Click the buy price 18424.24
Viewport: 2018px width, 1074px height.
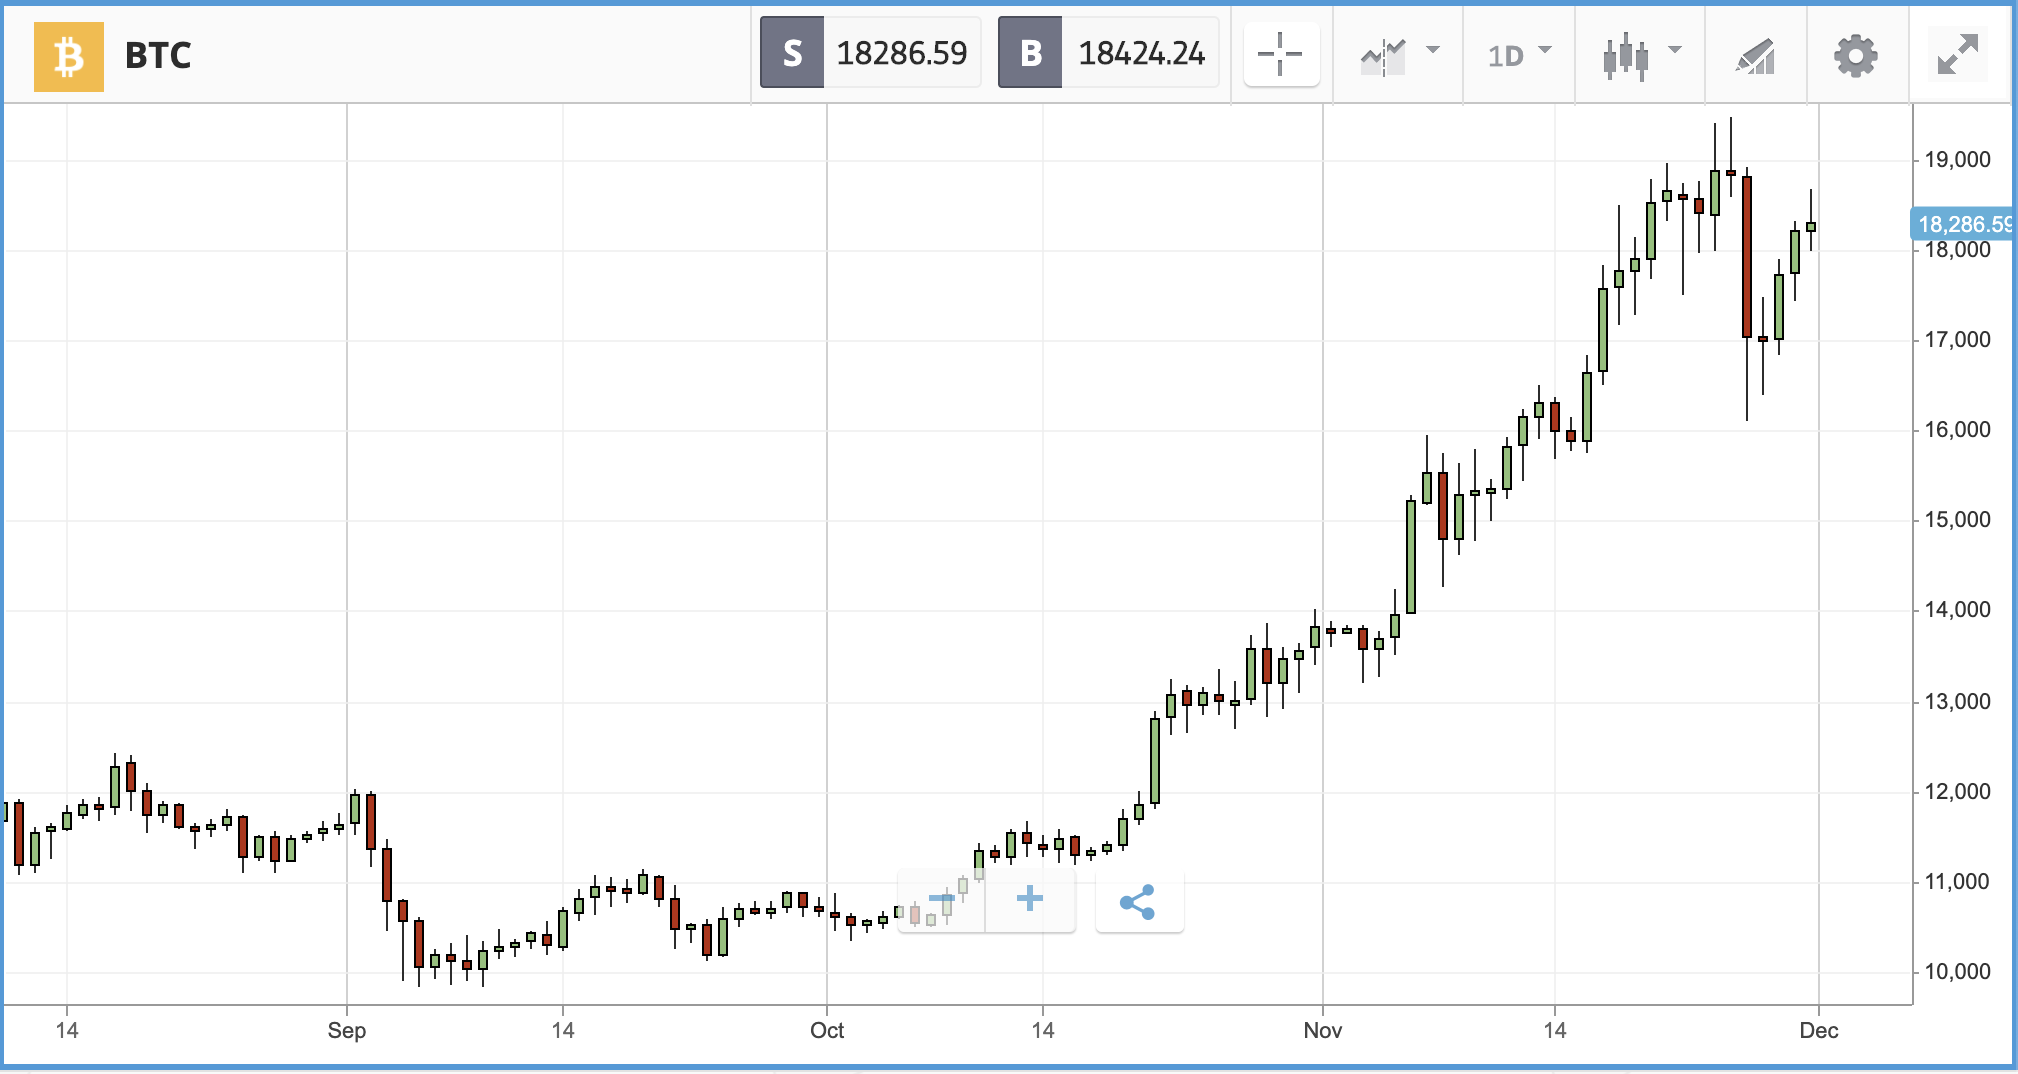click(x=1141, y=53)
